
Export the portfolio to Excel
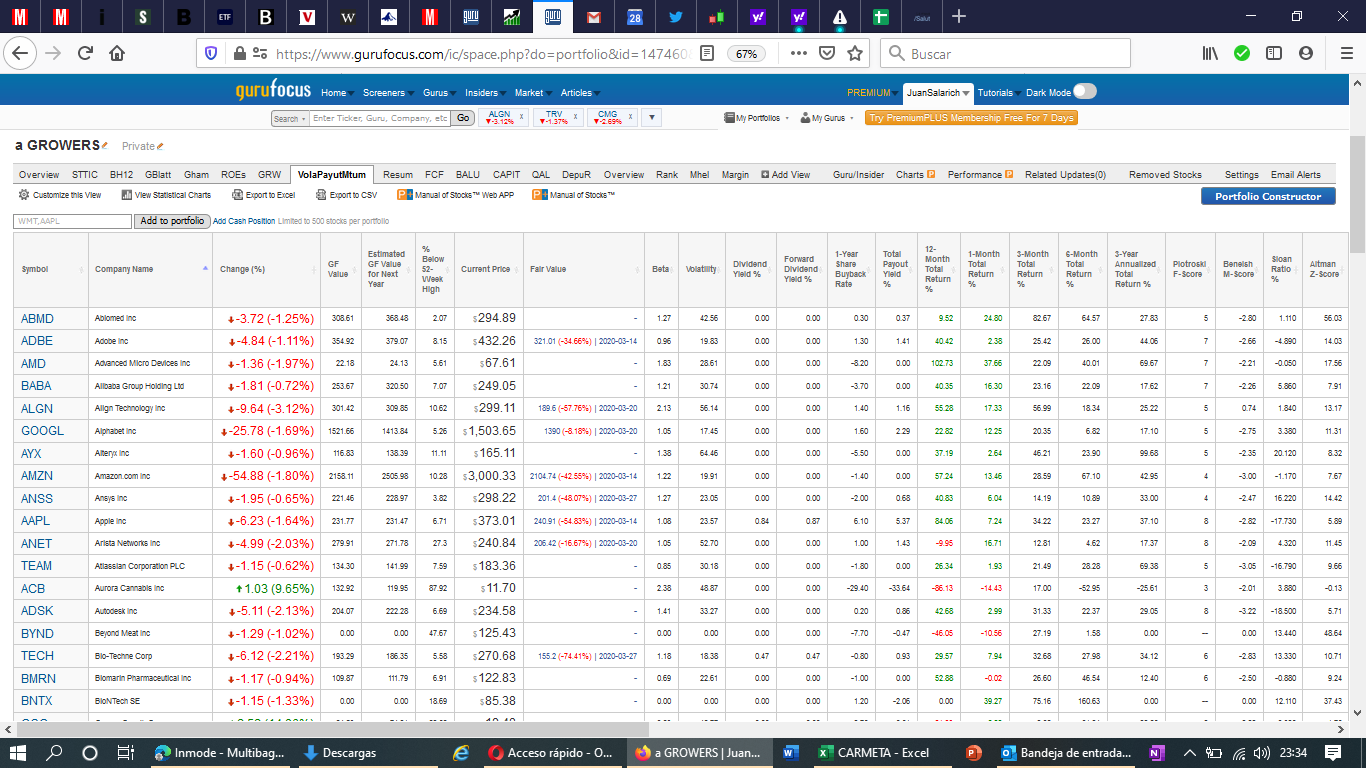point(263,195)
